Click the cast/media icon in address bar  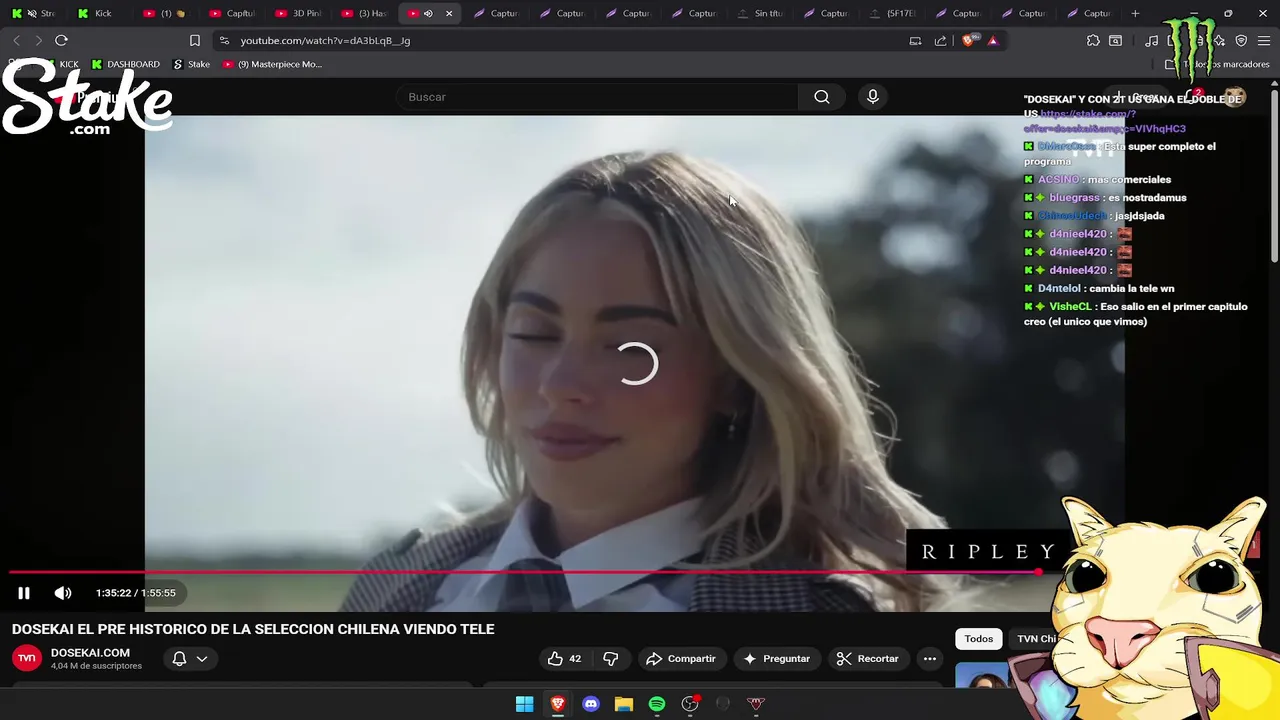pos(915,40)
